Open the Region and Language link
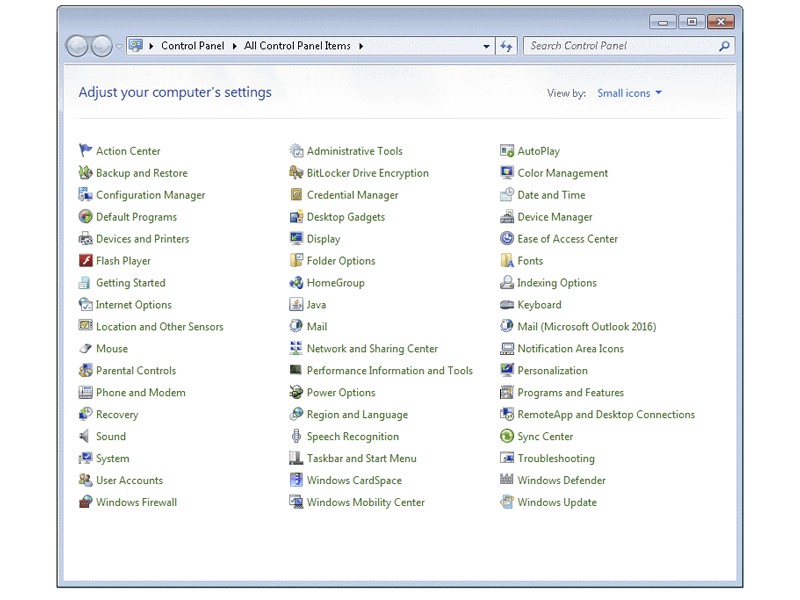The height and width of the screenshot is (600, 800). [357, 414]
